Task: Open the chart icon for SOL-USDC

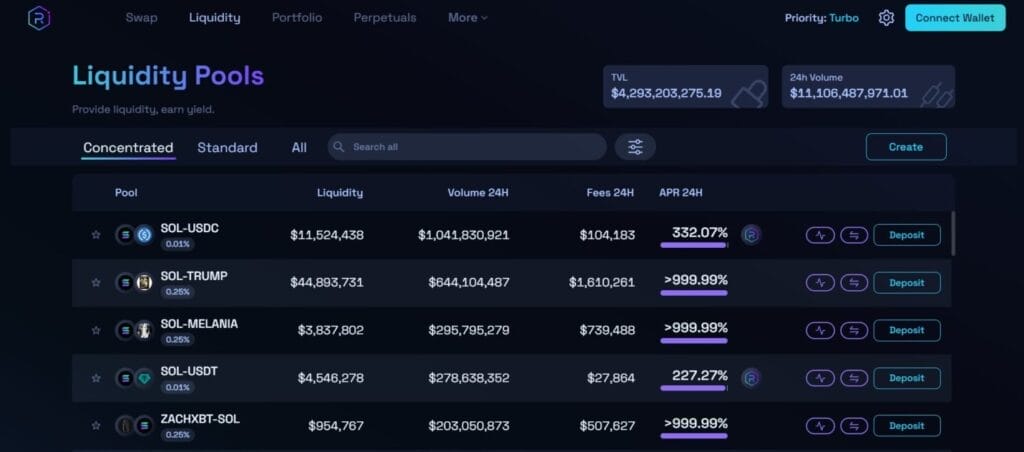Action: (x=820, y=234)
